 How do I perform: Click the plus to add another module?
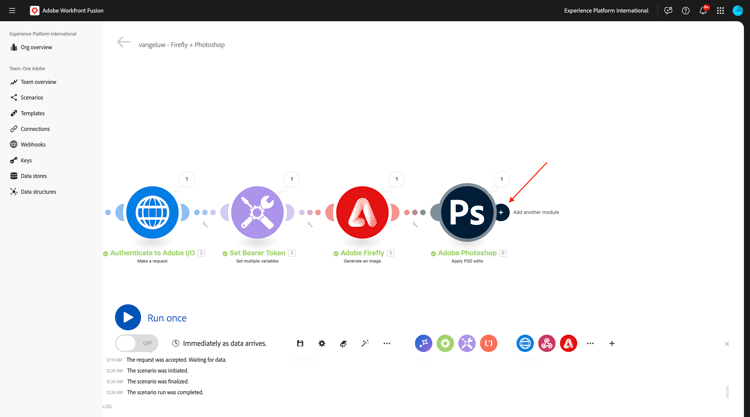(501, 212)
